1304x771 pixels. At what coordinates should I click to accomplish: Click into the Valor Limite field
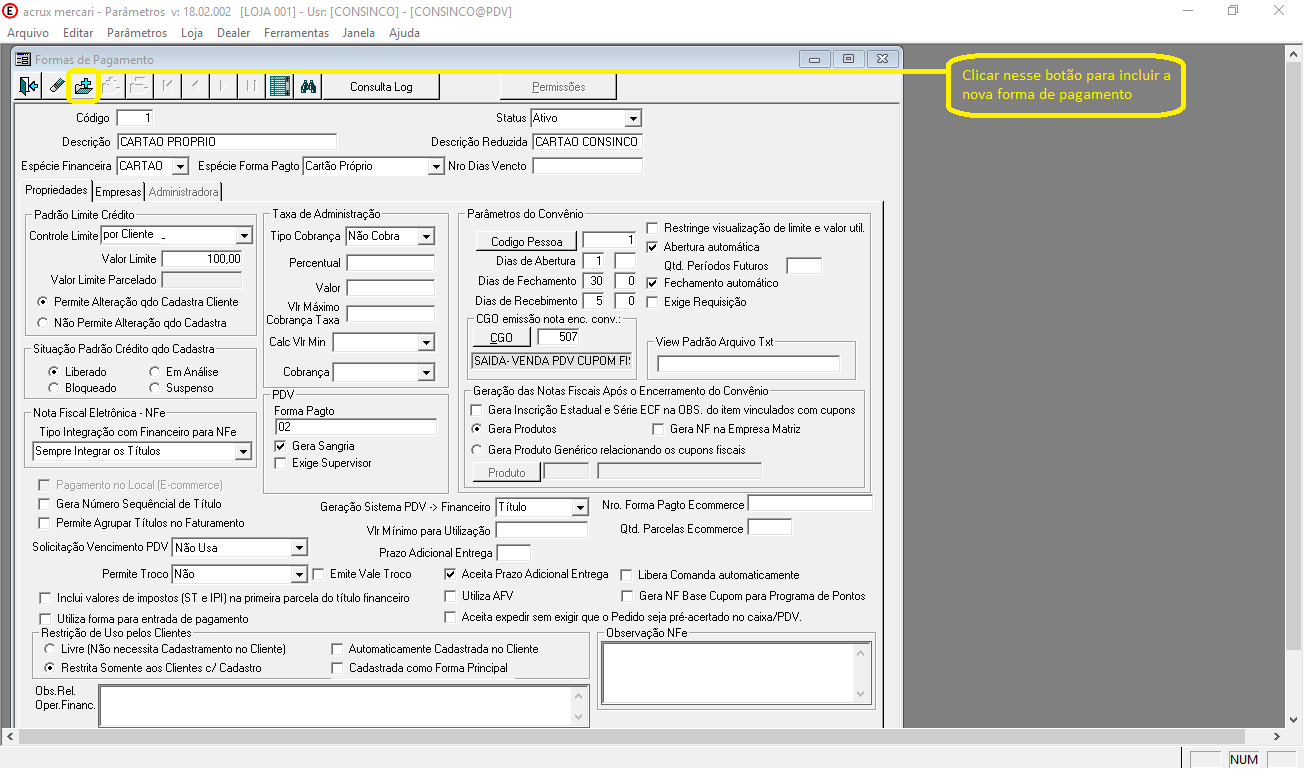tap(202, 259)
